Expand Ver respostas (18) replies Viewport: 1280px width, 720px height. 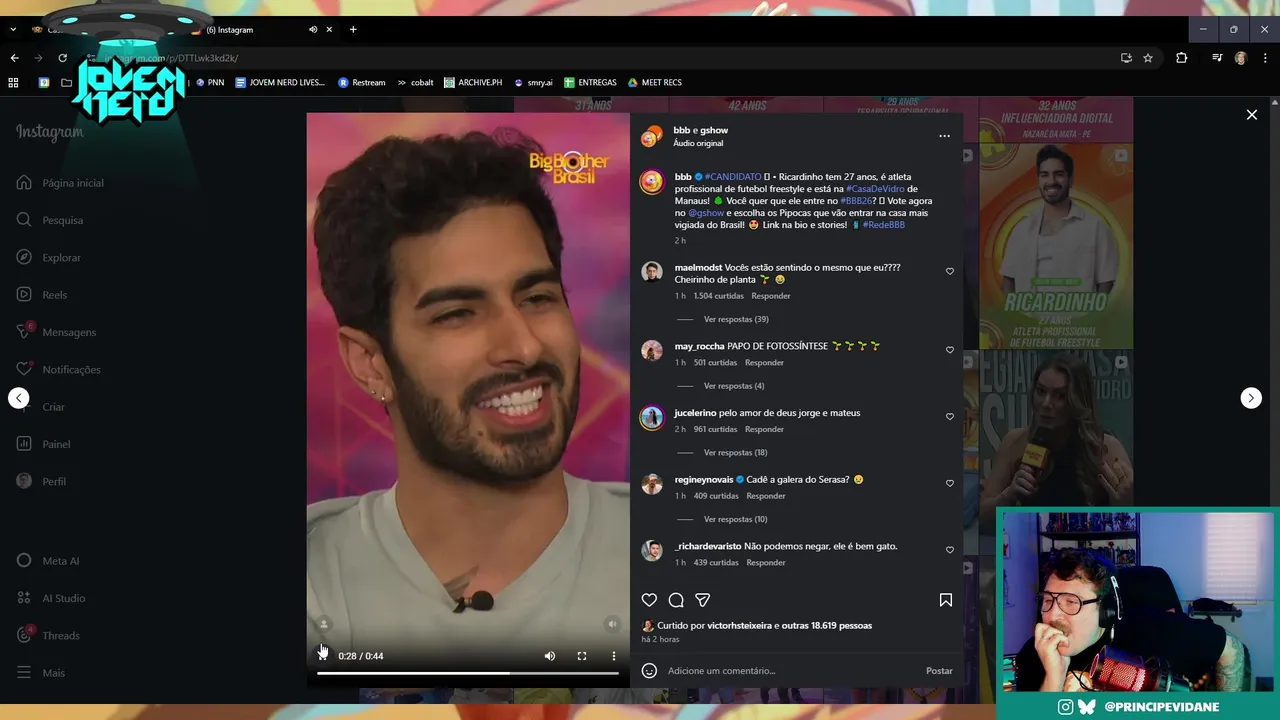coord(736,452)
